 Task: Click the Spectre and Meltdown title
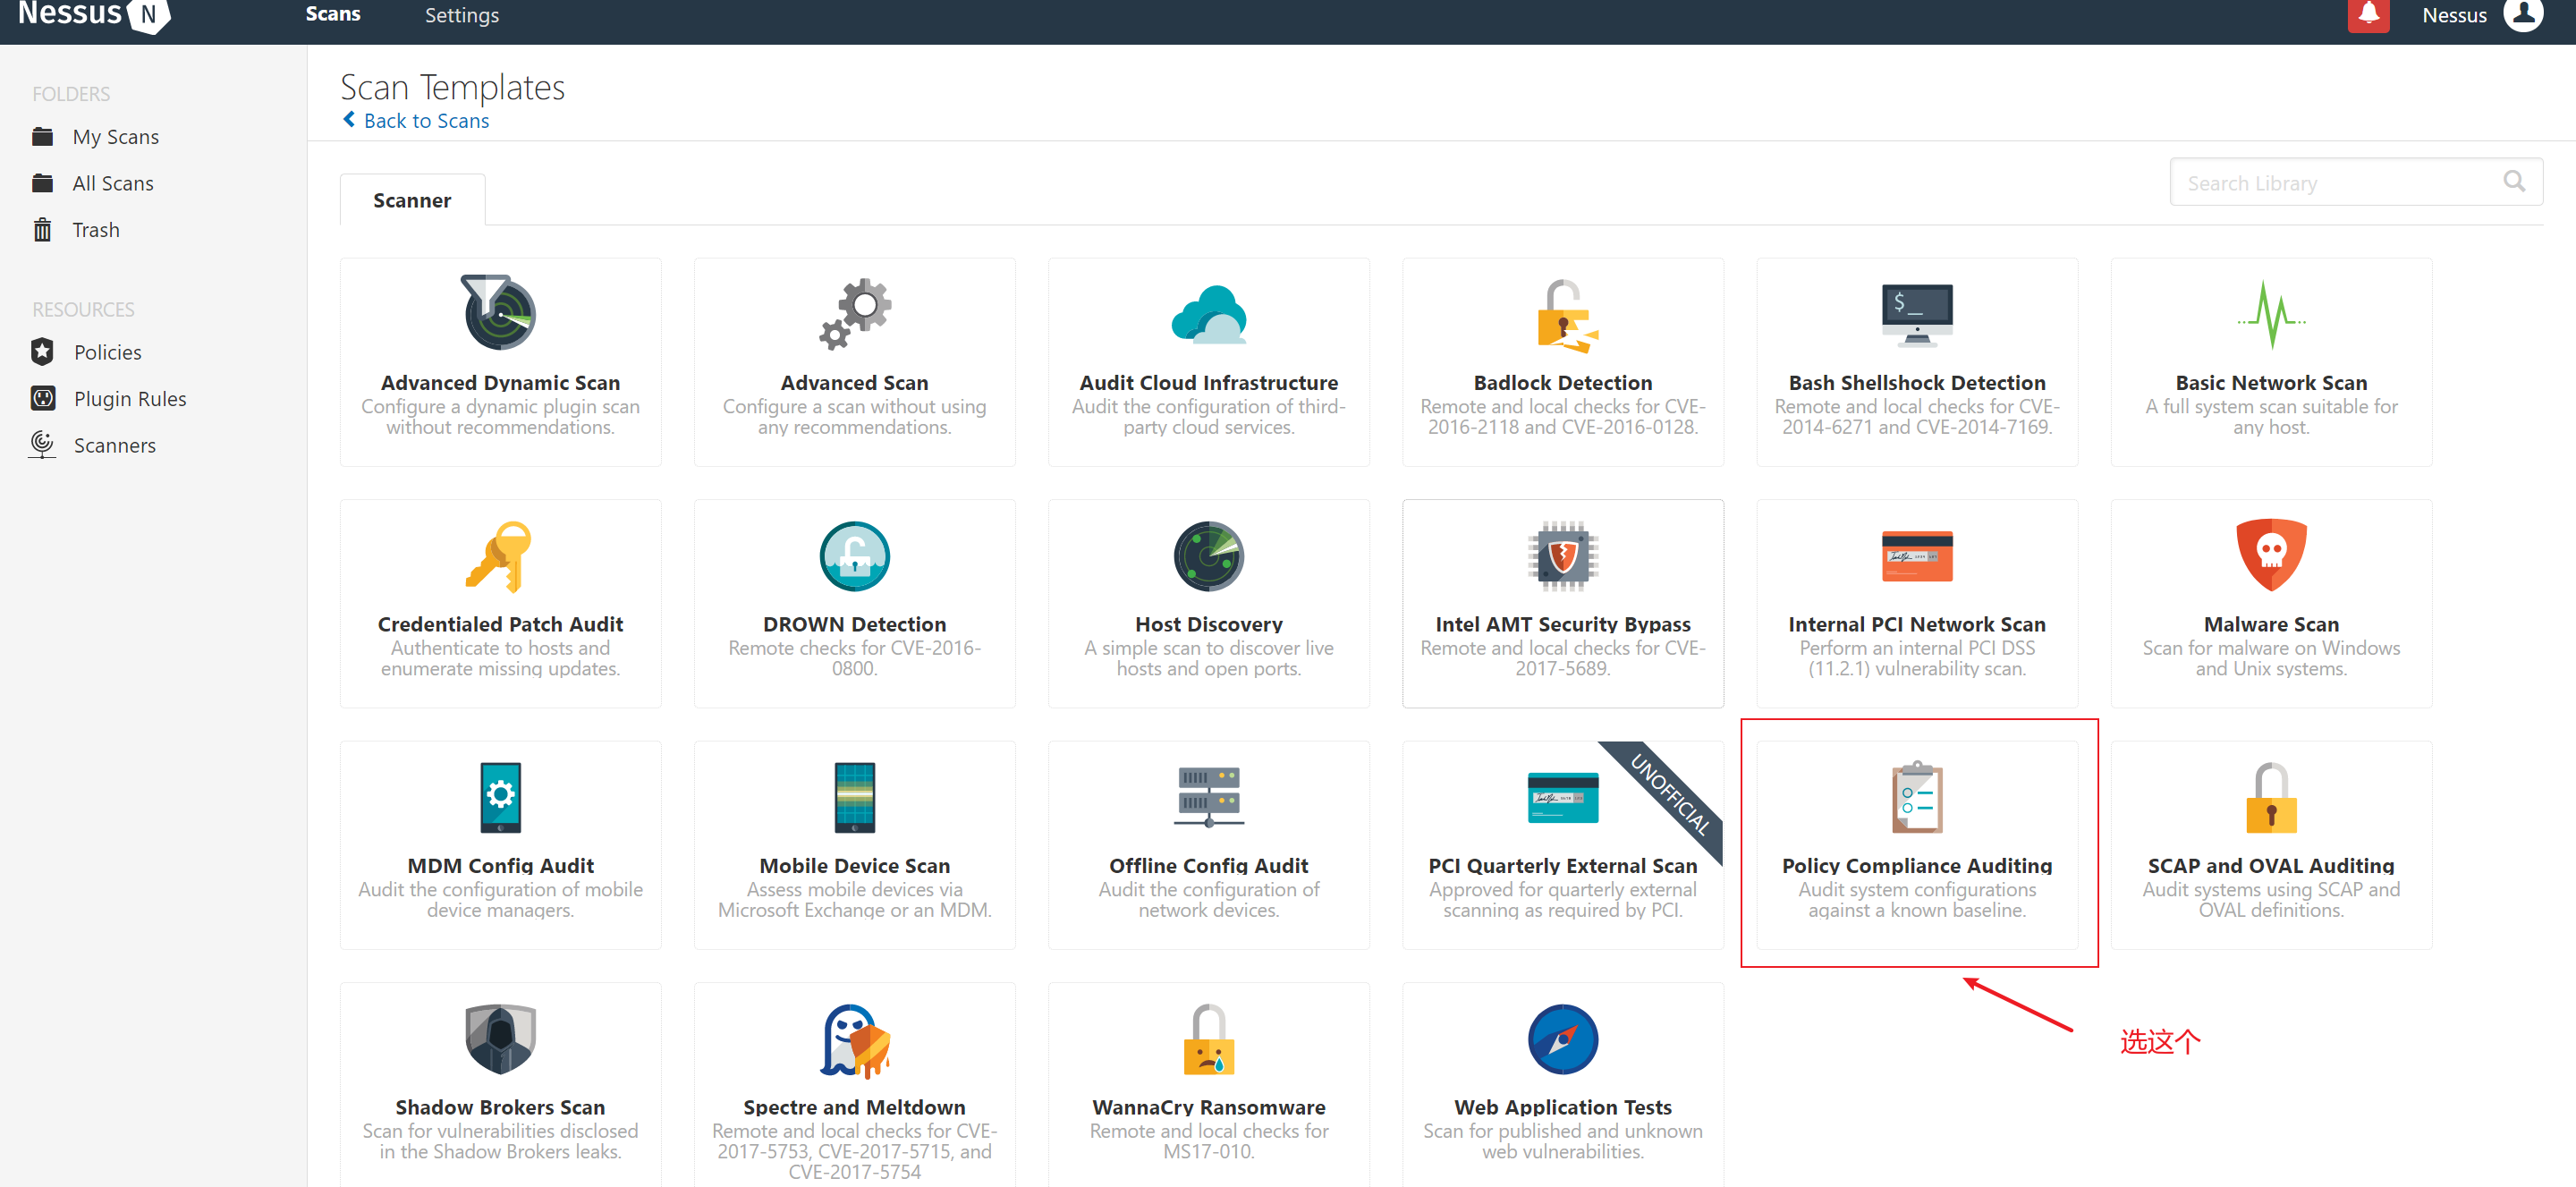855,1107
